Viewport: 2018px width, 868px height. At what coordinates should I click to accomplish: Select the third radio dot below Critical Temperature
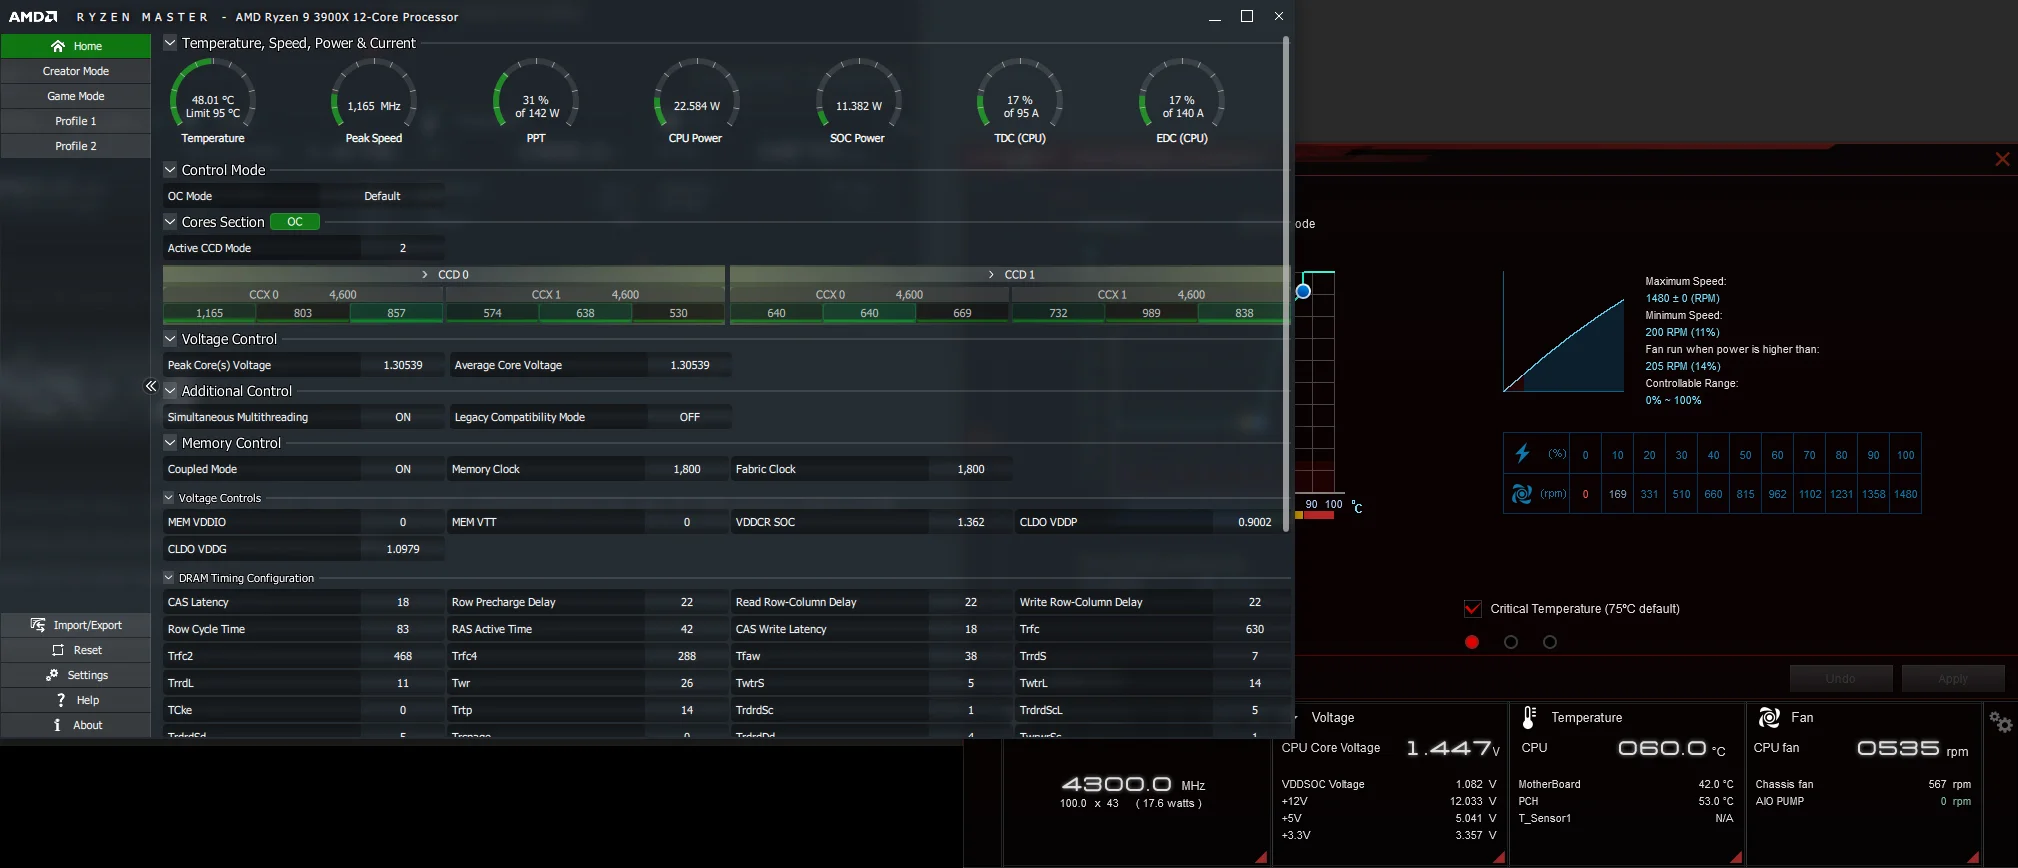tap(1550, 642)
